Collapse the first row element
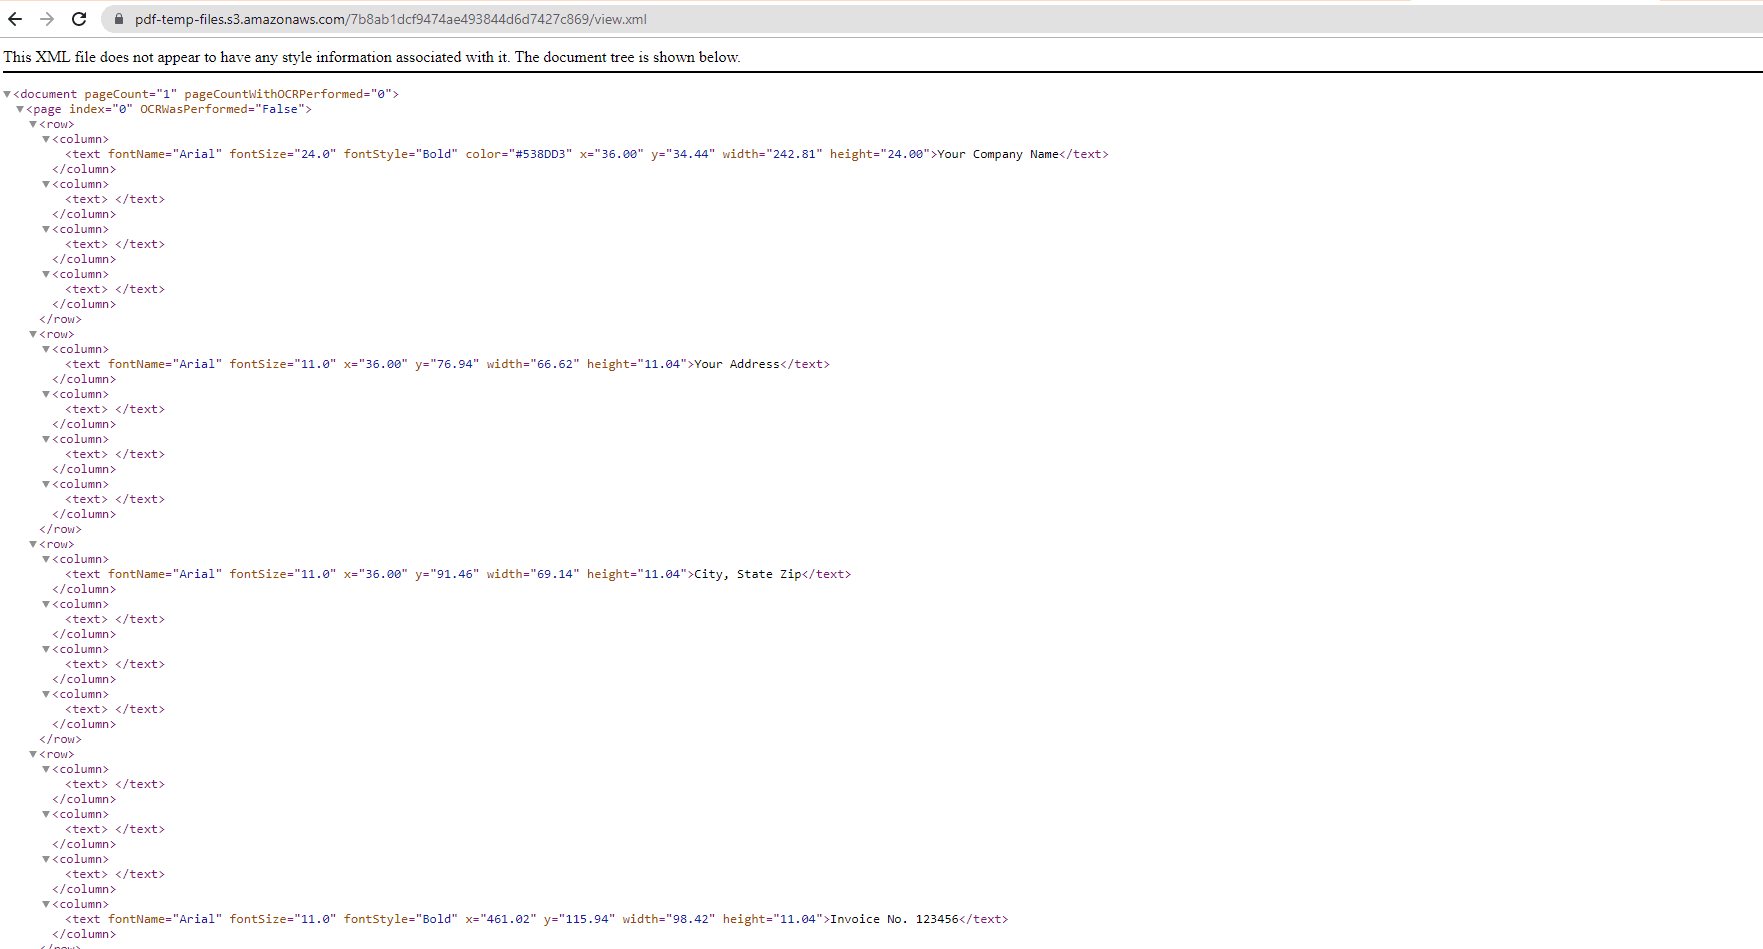 (x=33, y=124)
